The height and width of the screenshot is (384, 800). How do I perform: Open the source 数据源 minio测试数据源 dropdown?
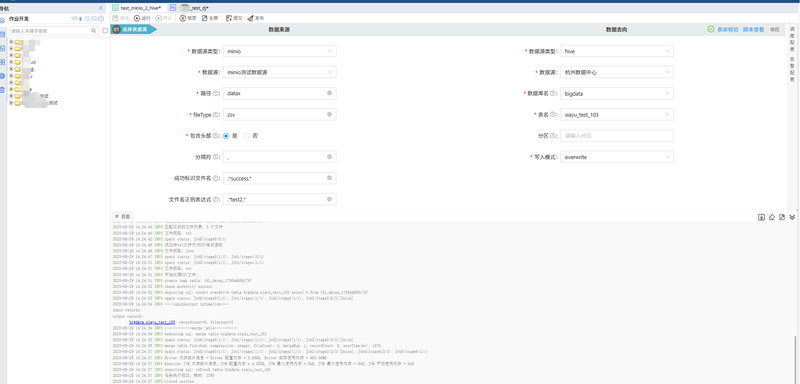pos(280,72)
